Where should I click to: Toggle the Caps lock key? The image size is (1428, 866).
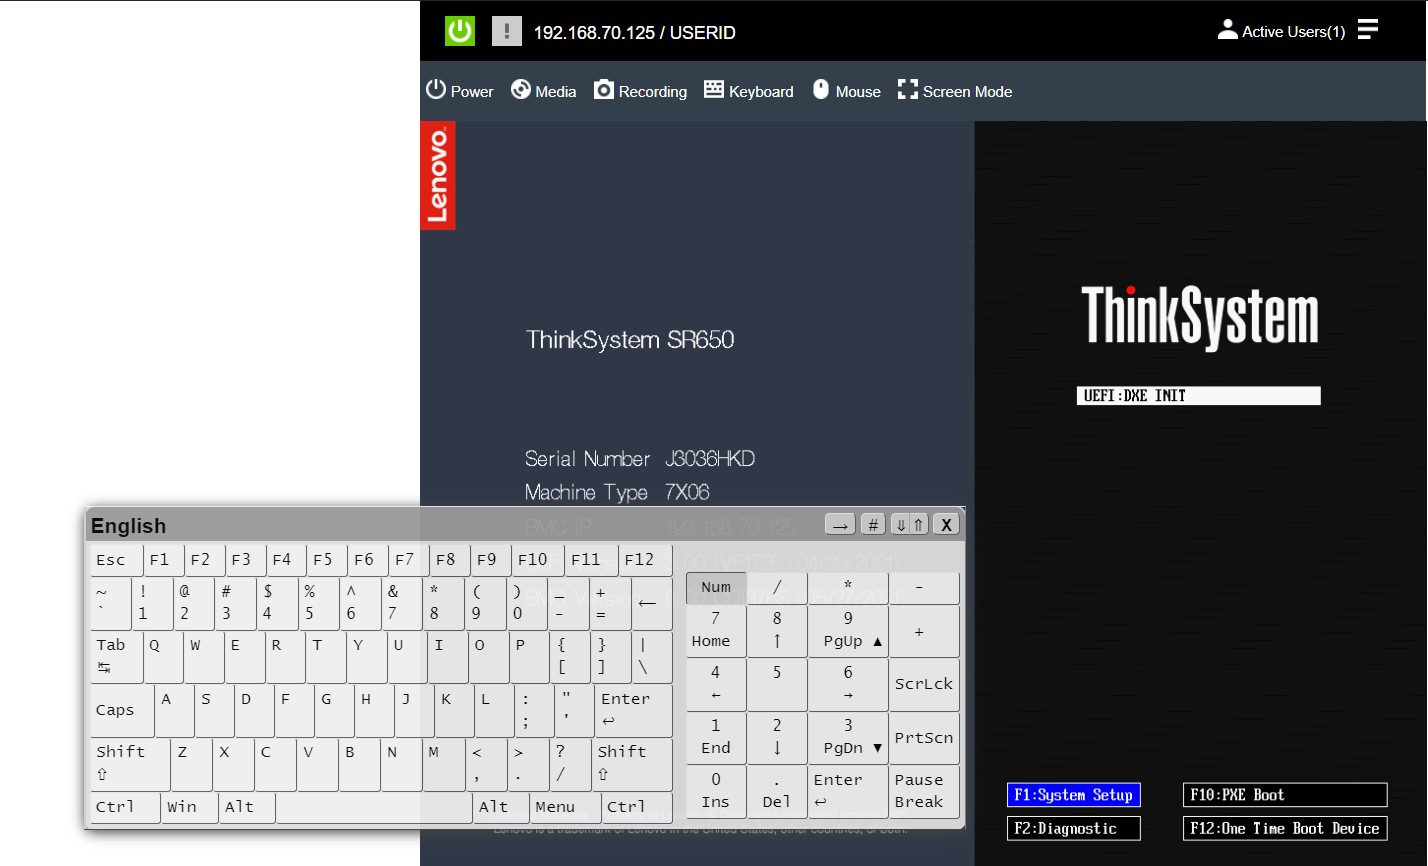122,710
